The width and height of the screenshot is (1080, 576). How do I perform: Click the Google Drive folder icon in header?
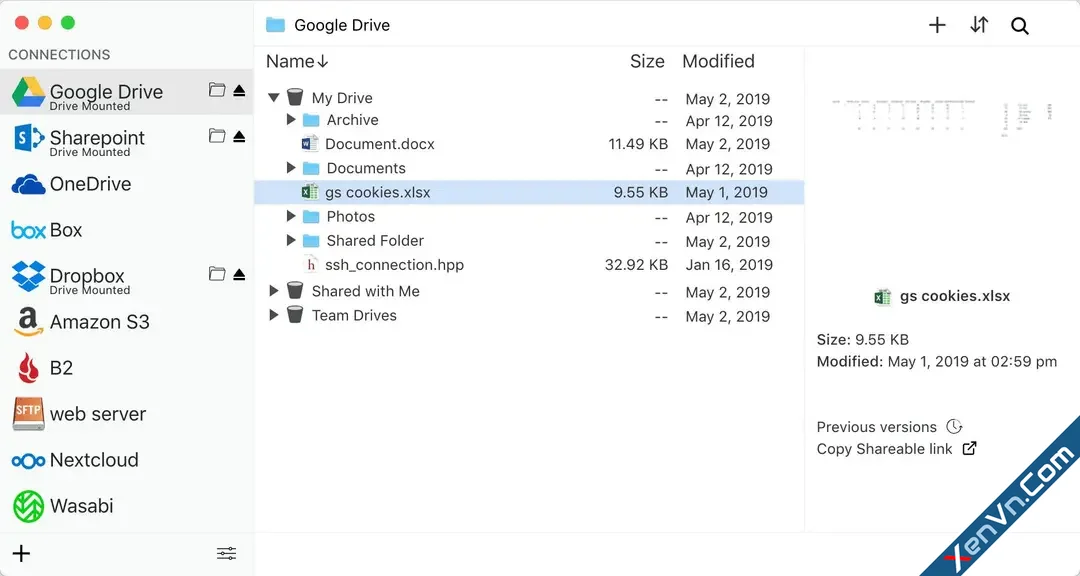coord(276,25)
